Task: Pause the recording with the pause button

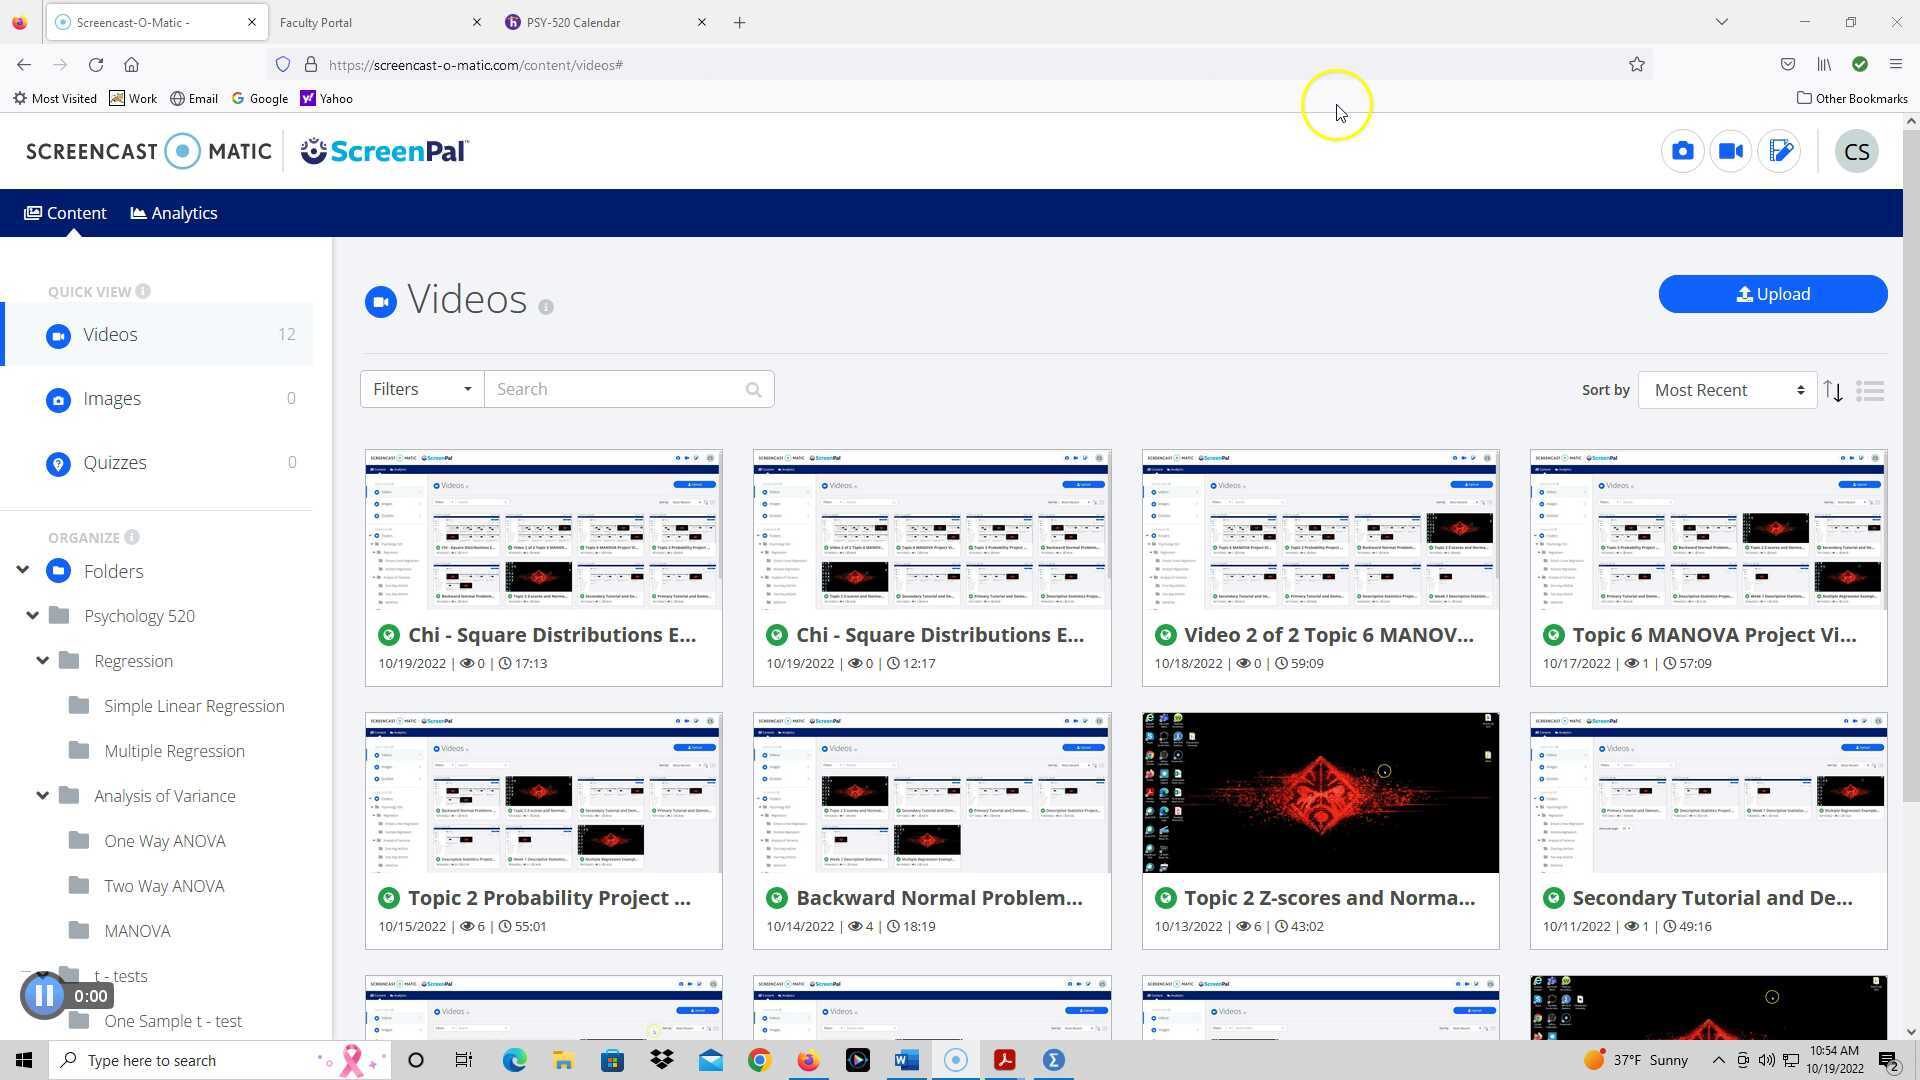Action: (x=44, y=996)
